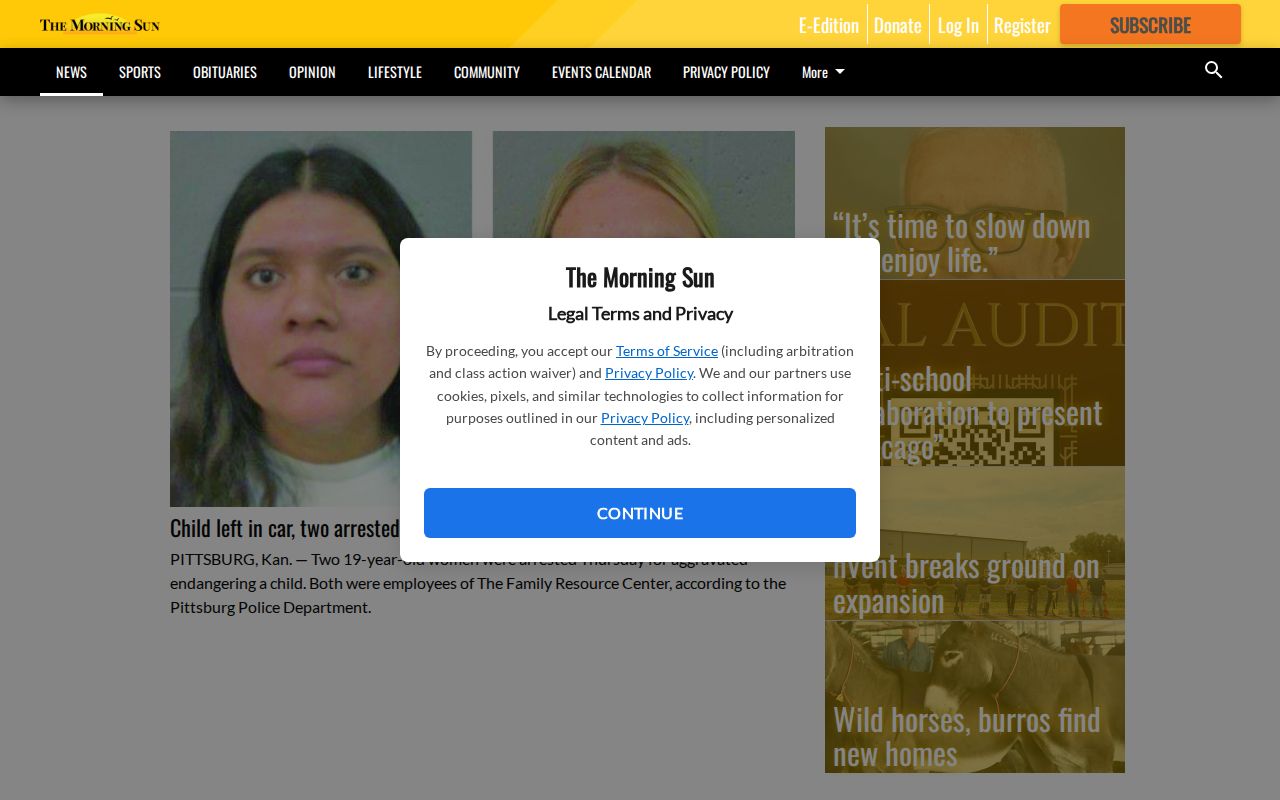1280x800 pixels.
Task: Click Continue in the legal dialog
Action: pyautogui.click(x=640, y=513)
